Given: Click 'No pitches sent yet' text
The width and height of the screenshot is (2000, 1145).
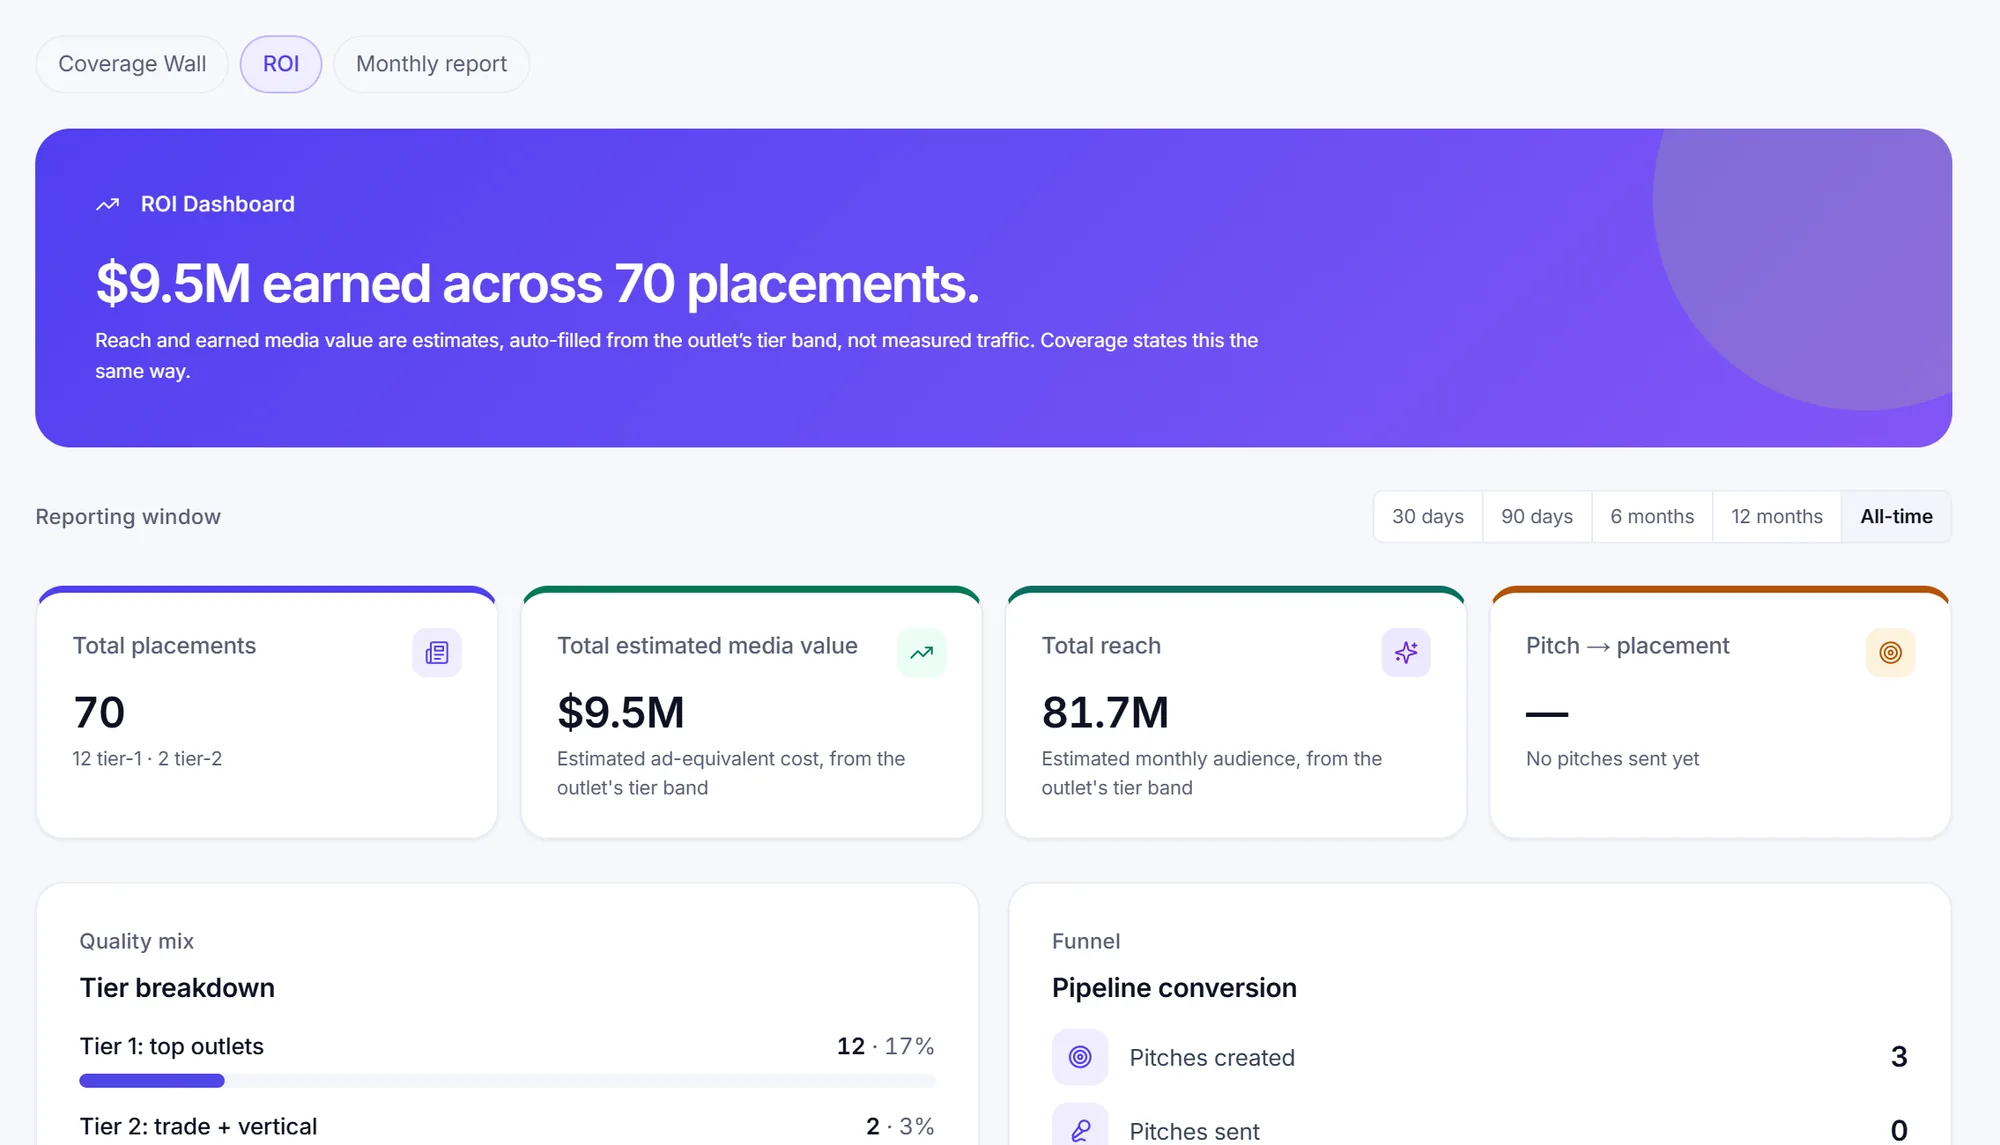Looking at the screenshot, I should point(1612,759).
